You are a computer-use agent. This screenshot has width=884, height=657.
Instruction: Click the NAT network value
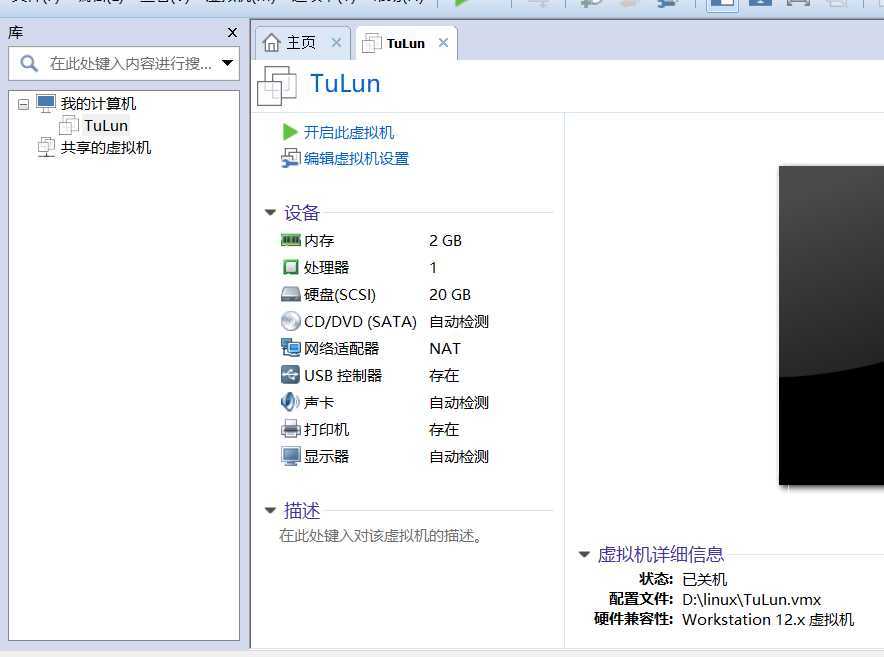tap(445, 349)
